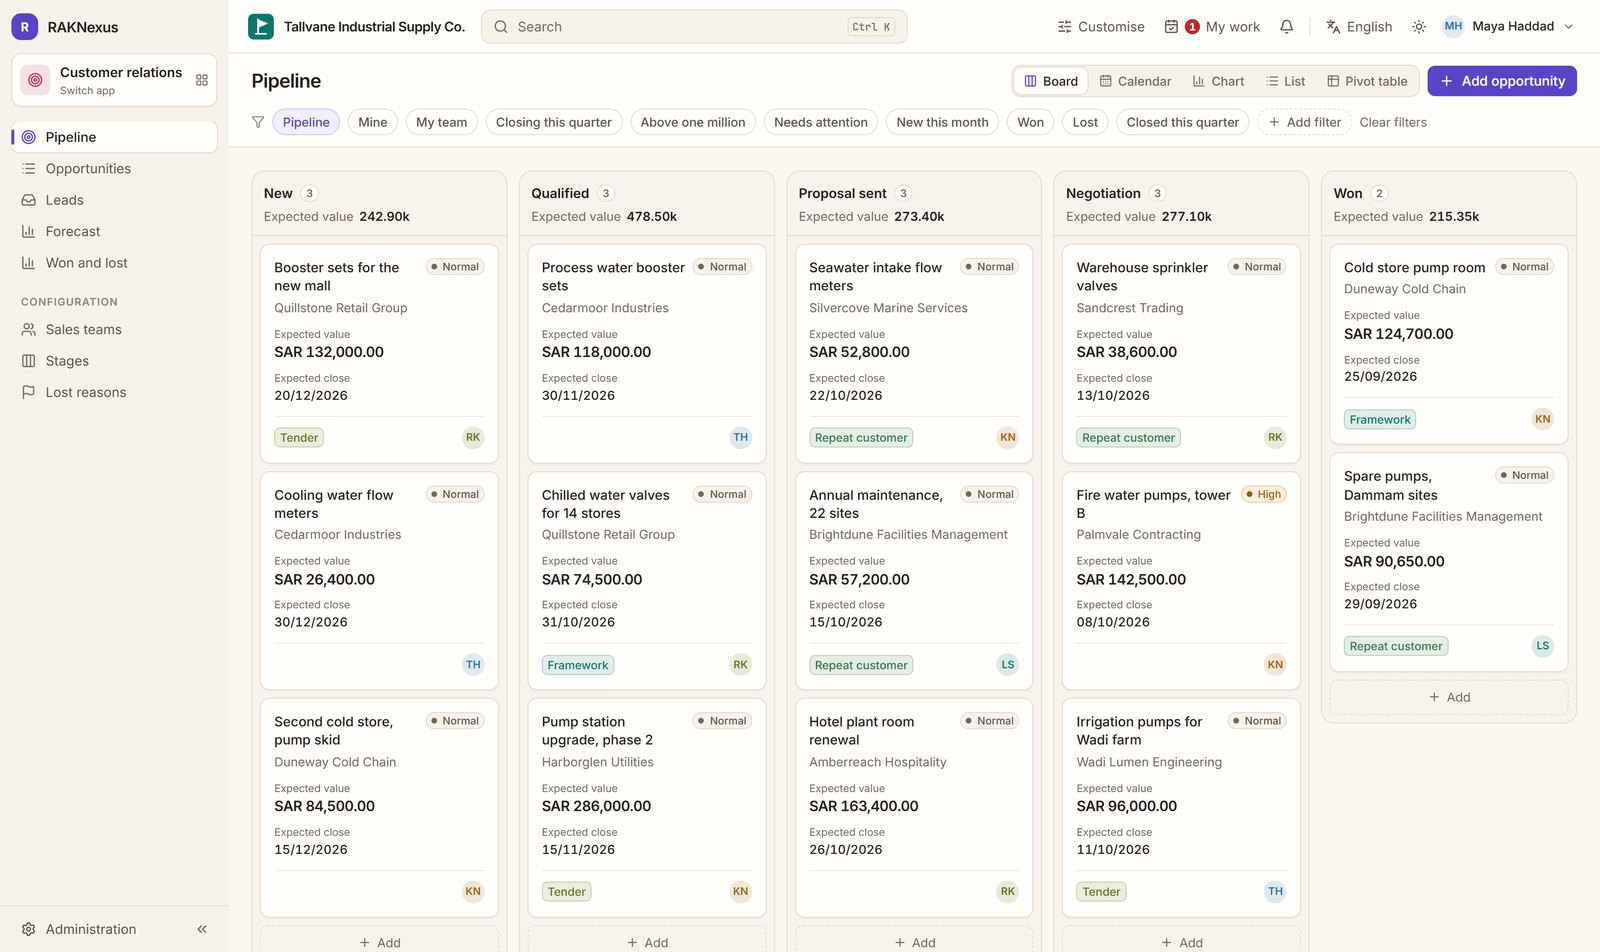
Task: Click the Search input field
Action: coord(694,27)
